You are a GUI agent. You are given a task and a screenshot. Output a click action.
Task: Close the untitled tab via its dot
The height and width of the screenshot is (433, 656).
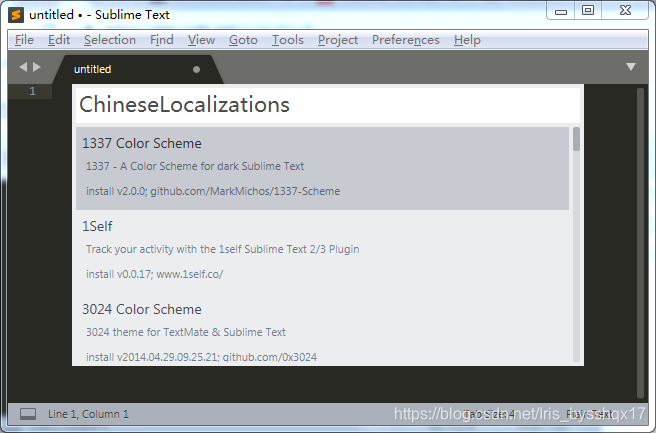196,69
